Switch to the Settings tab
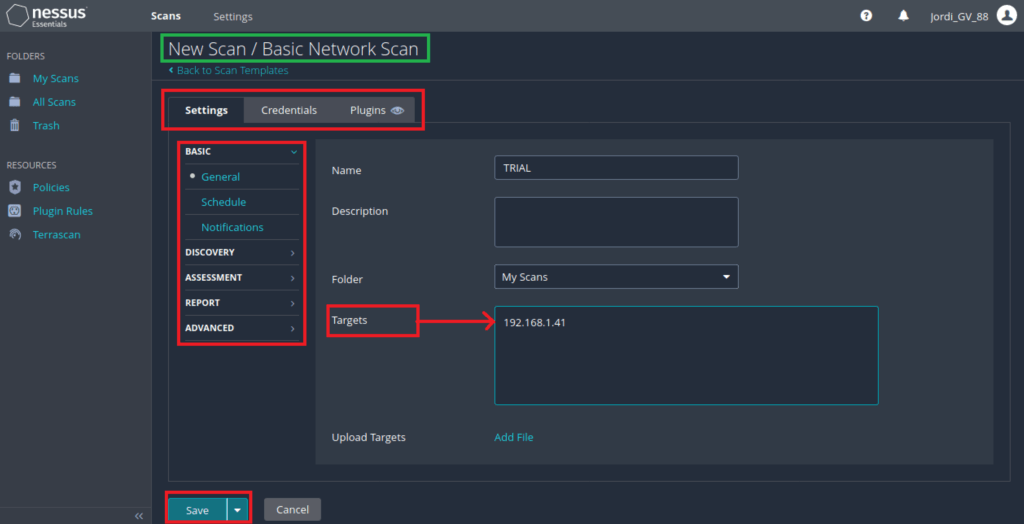Screen dimensions: 1024x524 pyautogui.click(x=206, y=110)
